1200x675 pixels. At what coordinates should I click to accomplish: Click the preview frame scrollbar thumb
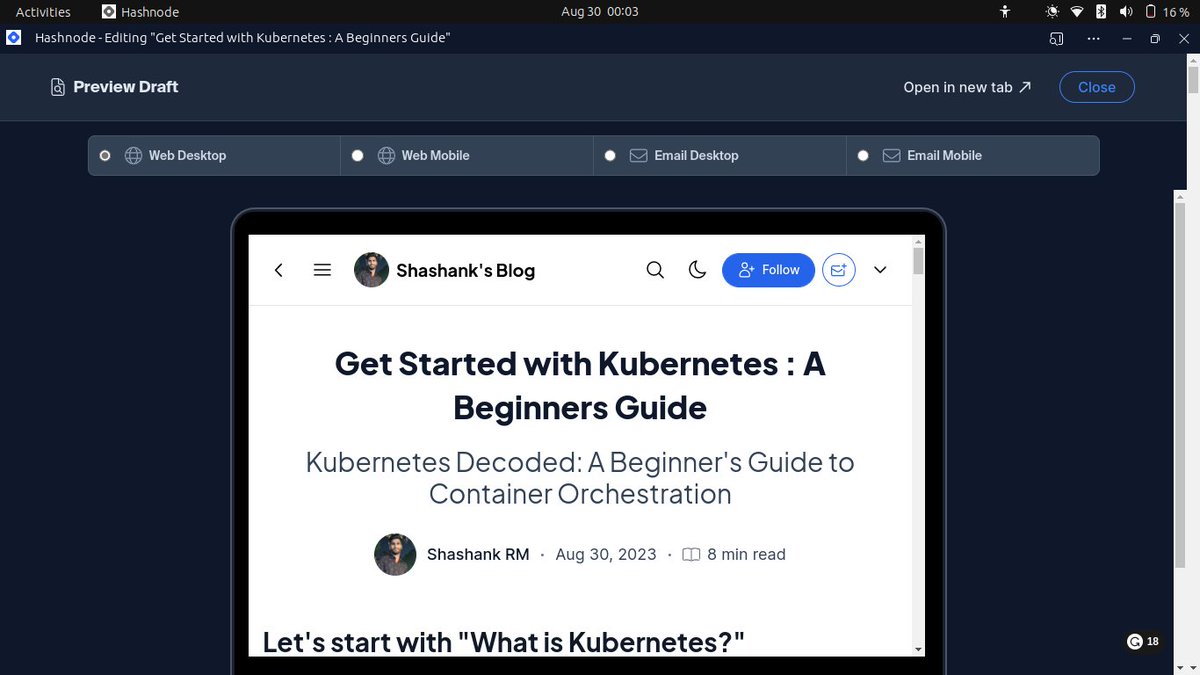click(918, 262)
